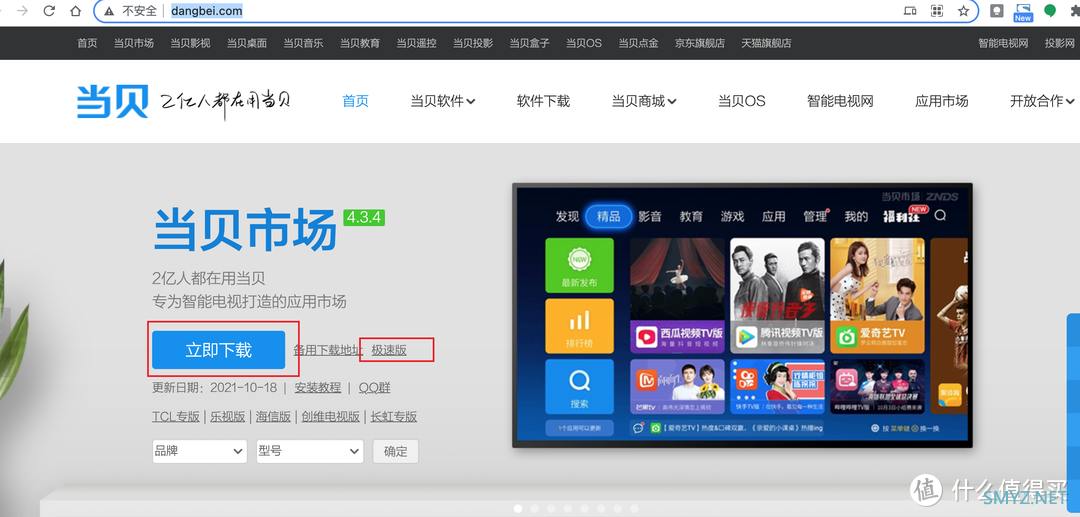Click 首页 in the dark top bar
The image size is (1080, 517).
87,43
